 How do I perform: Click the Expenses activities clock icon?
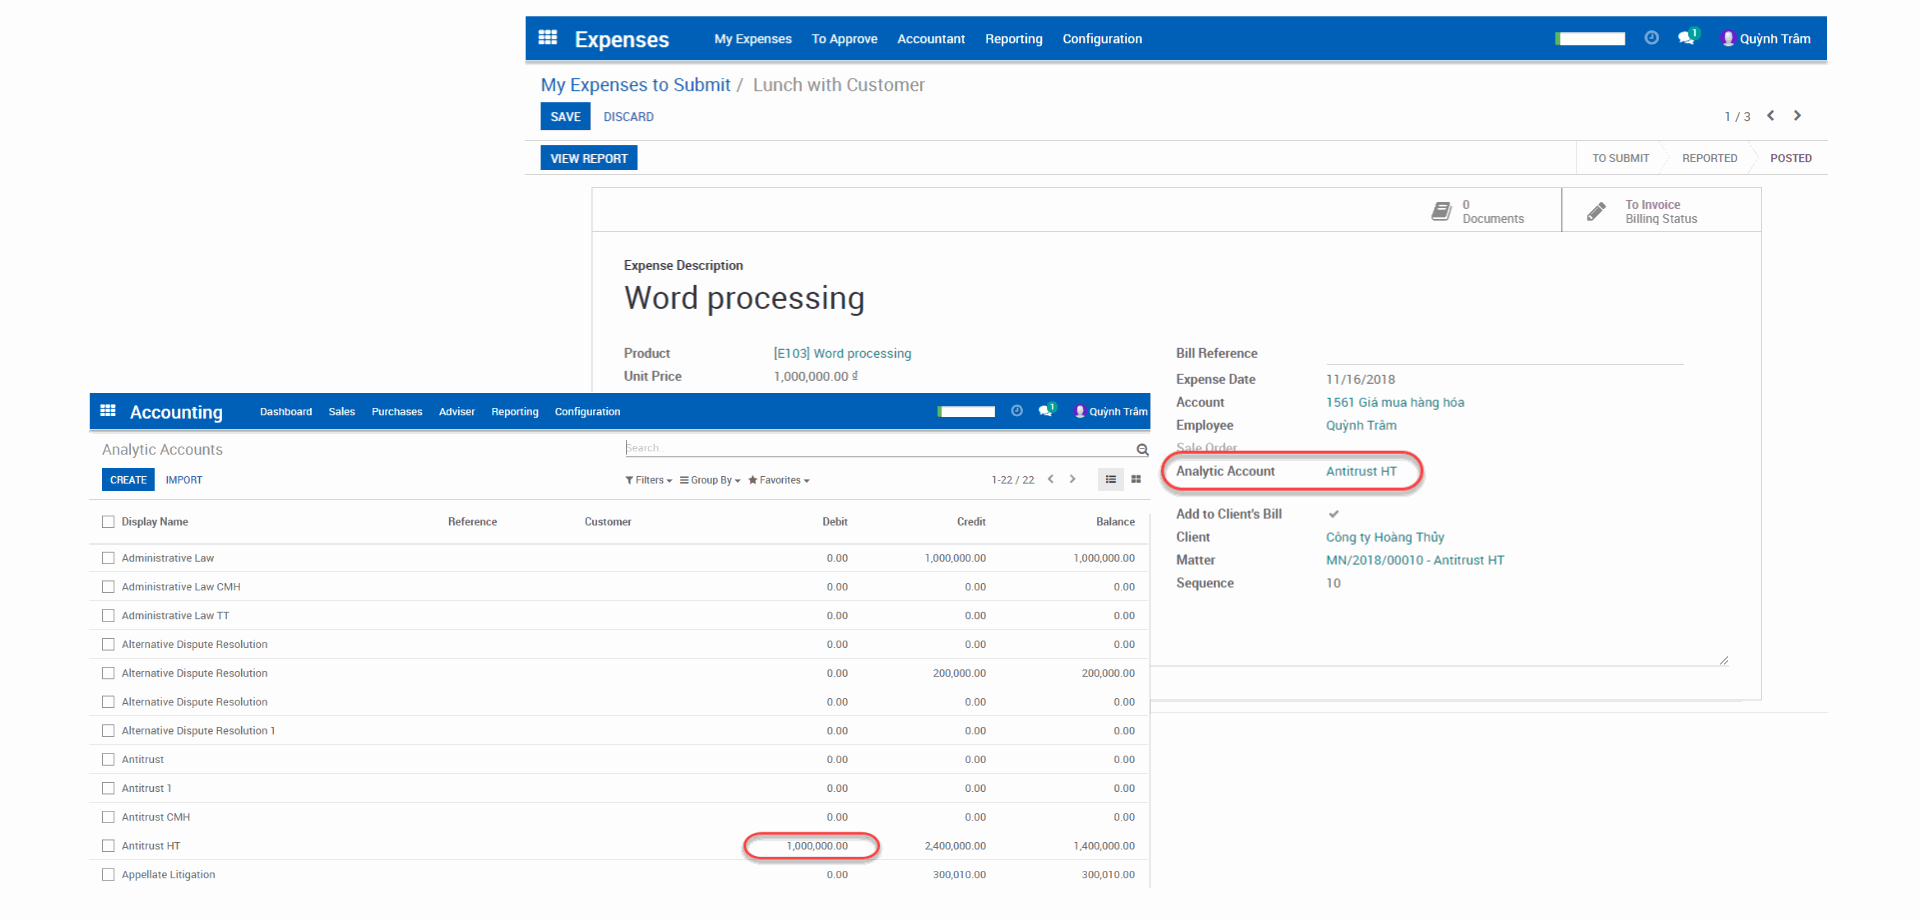[1651, 38]
